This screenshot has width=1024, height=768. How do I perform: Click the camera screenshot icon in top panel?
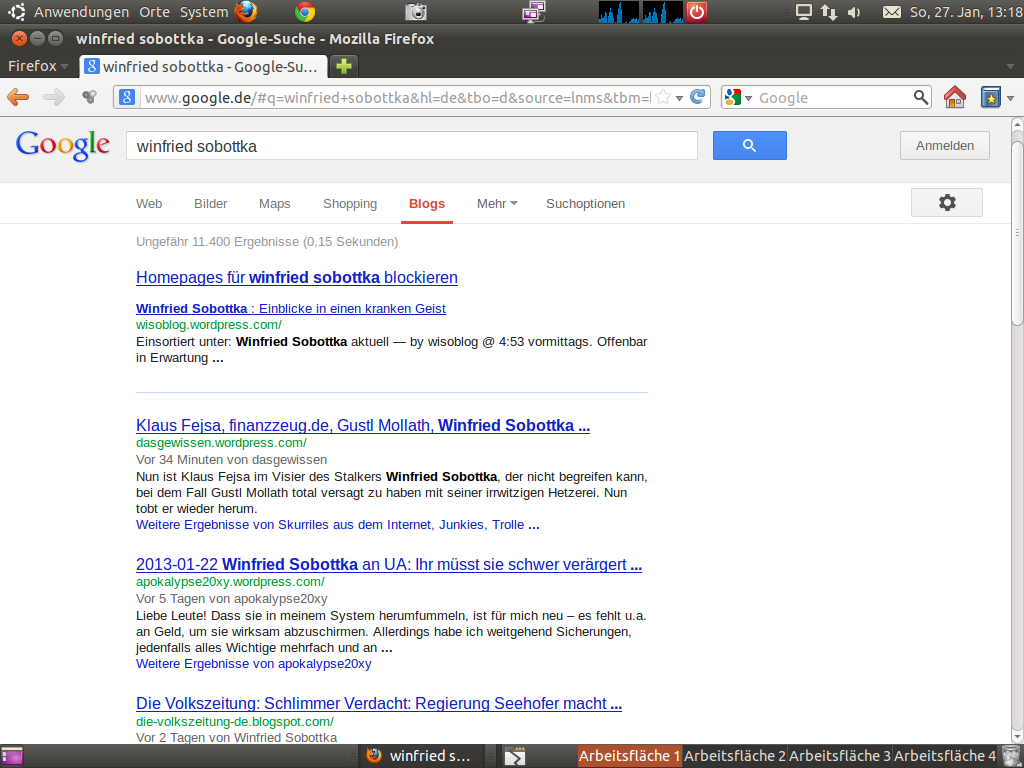(x=415, y=12)
